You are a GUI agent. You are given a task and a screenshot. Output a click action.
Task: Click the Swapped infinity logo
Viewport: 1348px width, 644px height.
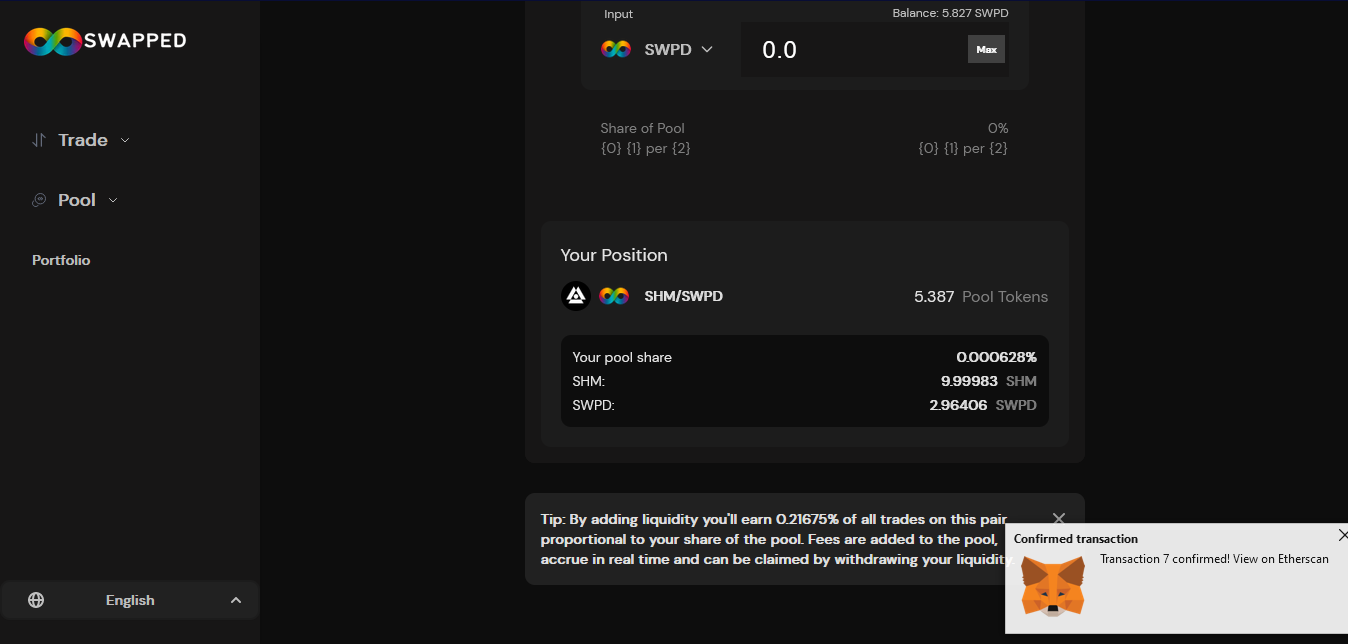[x=53, y=41]
